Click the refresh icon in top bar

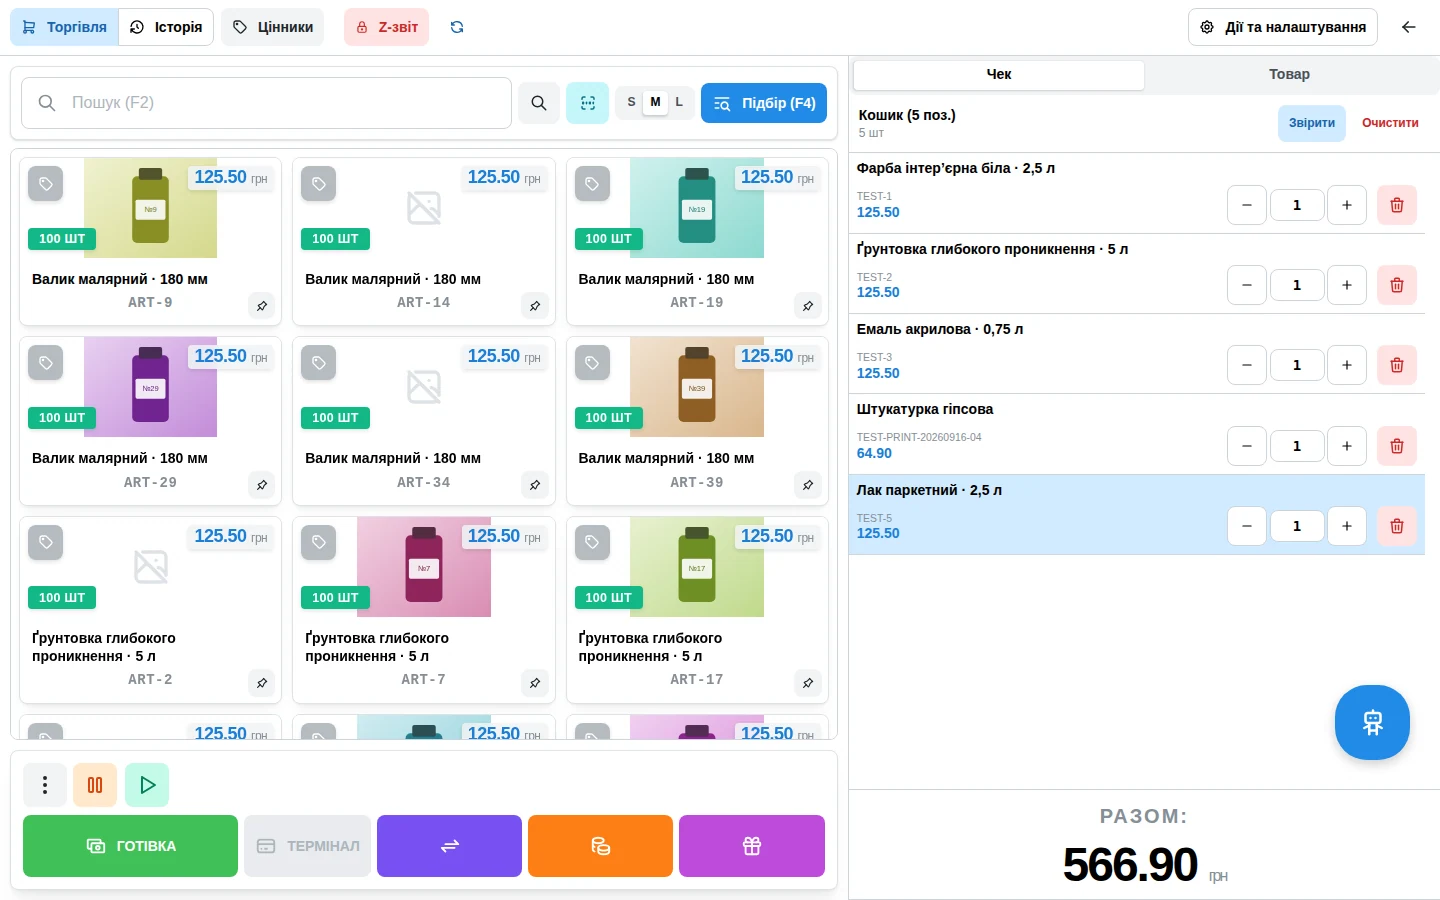point(457,27)
